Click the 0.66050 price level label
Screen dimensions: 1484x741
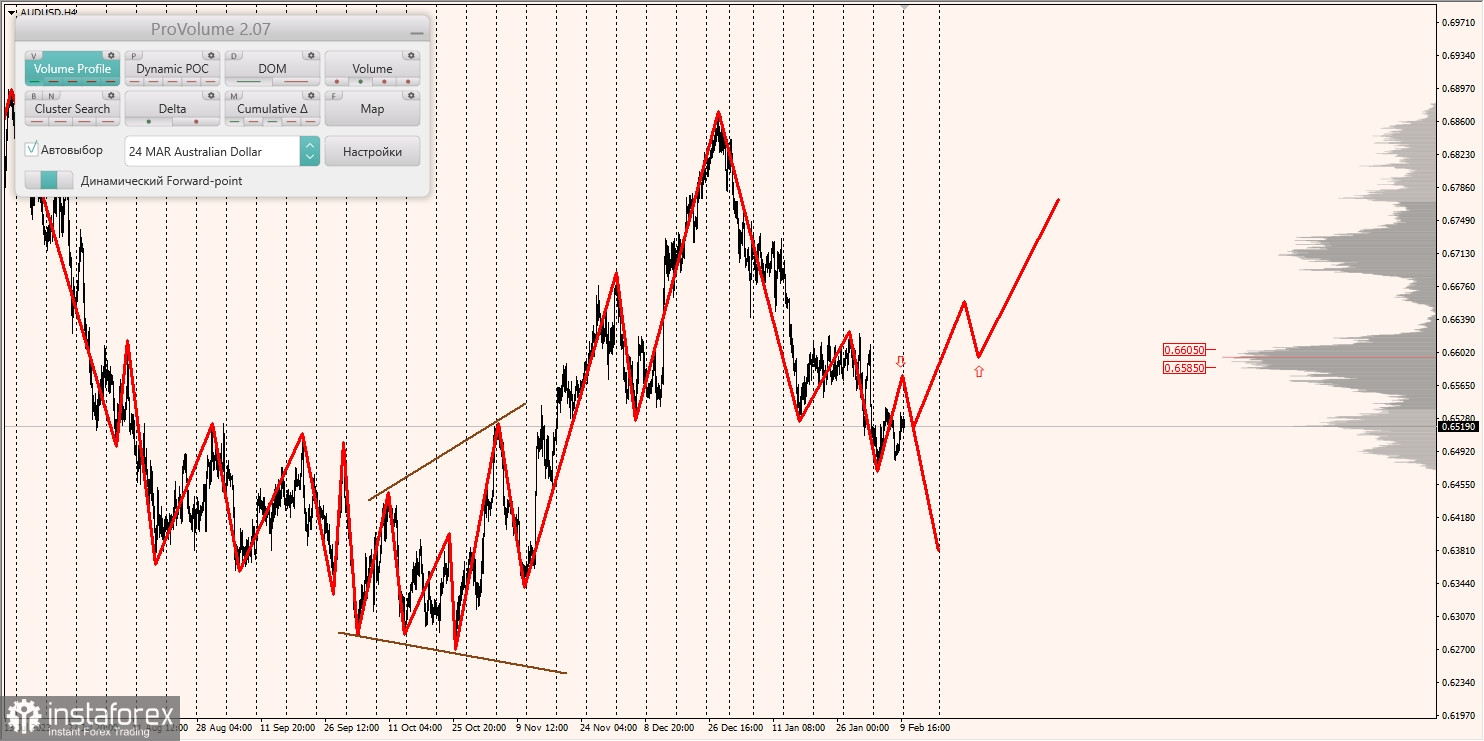pos(1185,350)
